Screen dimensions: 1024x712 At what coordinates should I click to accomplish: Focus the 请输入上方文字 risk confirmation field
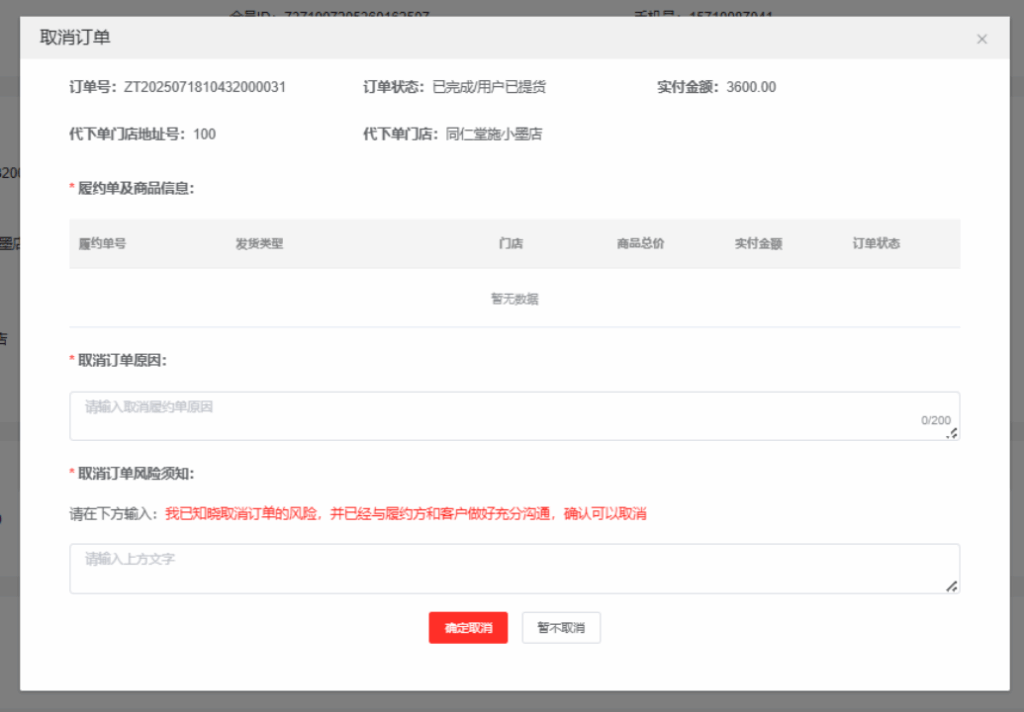[x=500, y=568]
